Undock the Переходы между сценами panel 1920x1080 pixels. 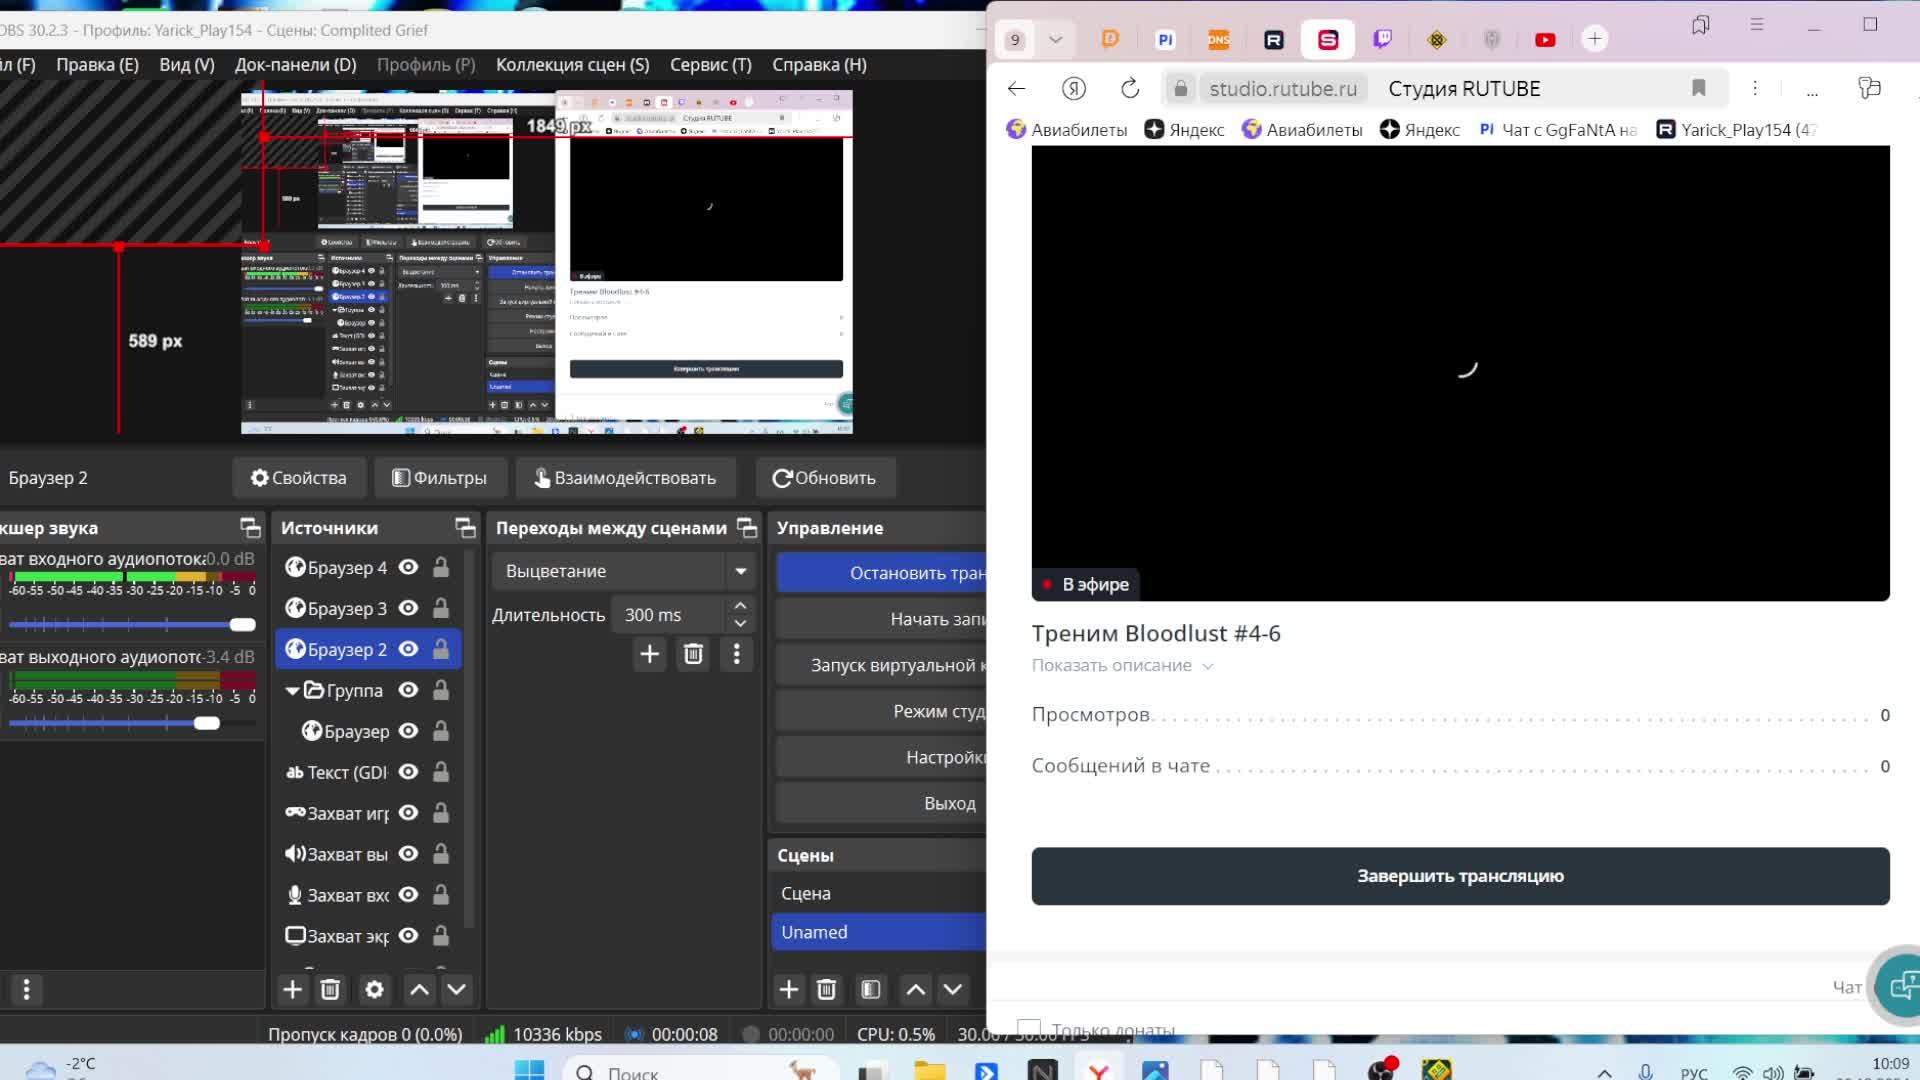tap(747, 527)
